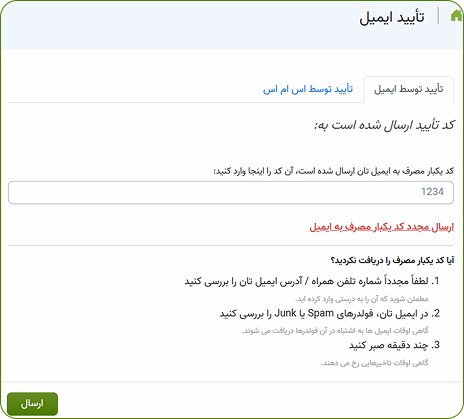Viewport: 464px width, 419px height.
Task: Click the label above the code field
Action: coord(333,171)
